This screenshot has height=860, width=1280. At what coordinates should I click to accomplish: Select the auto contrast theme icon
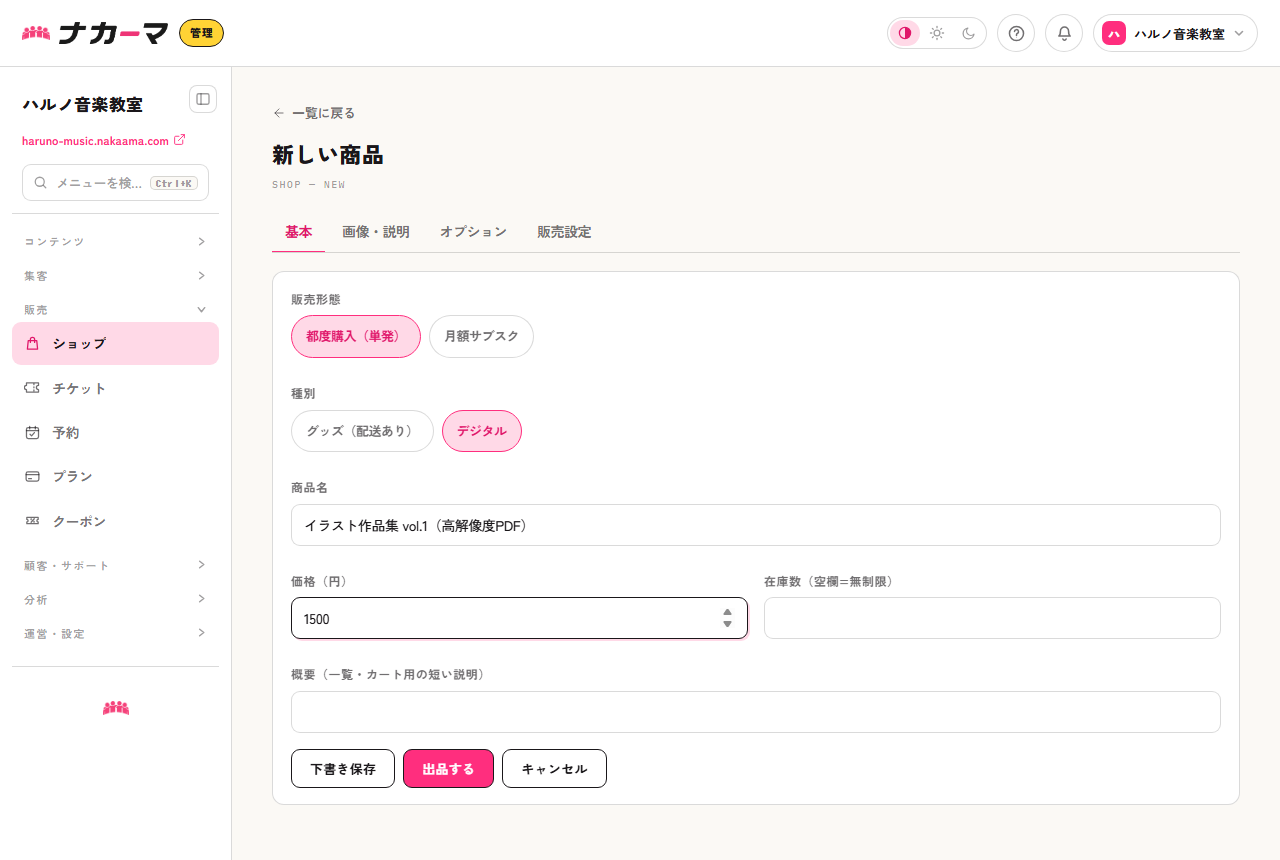[905, 33]
